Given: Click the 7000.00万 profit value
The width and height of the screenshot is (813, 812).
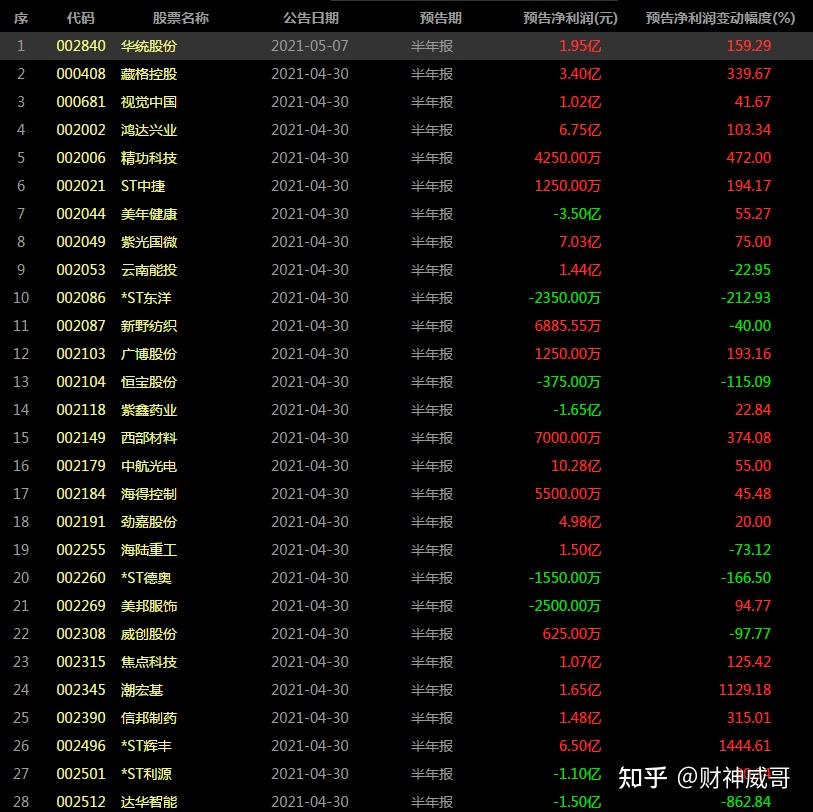Looking at the screenshot, I should [x=568, y=438].
